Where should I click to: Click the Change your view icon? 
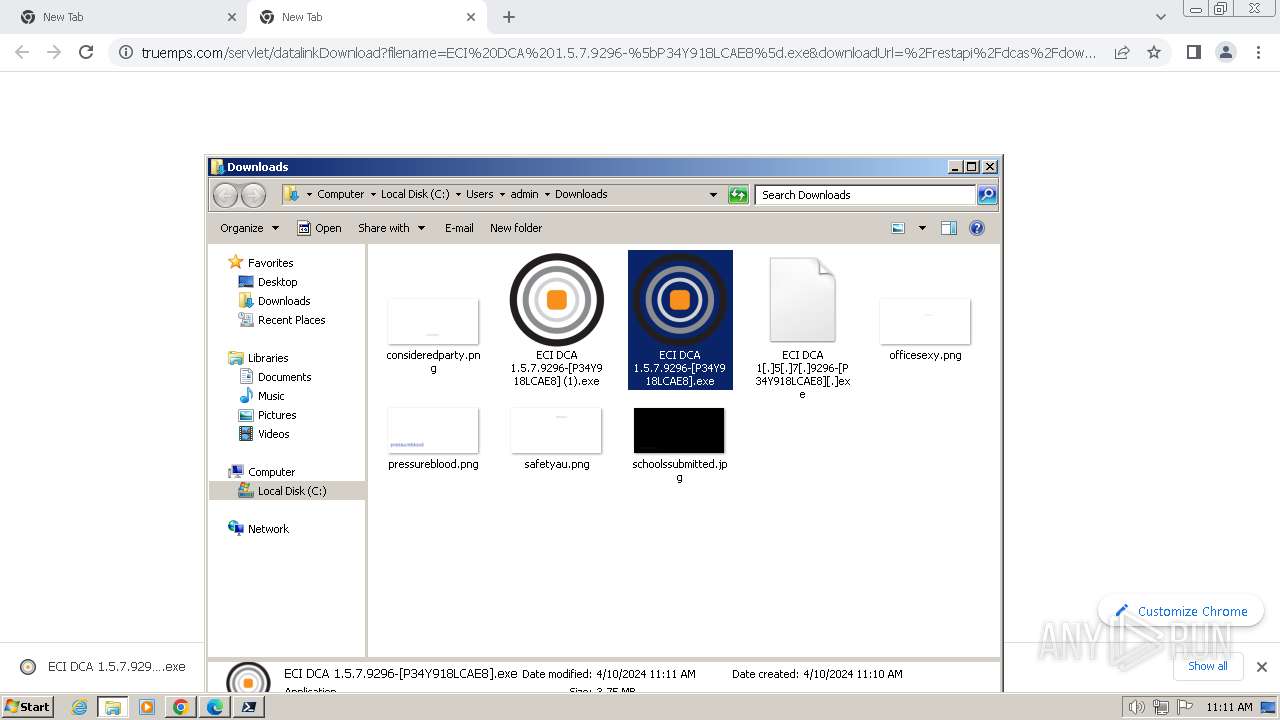point(898,228)
